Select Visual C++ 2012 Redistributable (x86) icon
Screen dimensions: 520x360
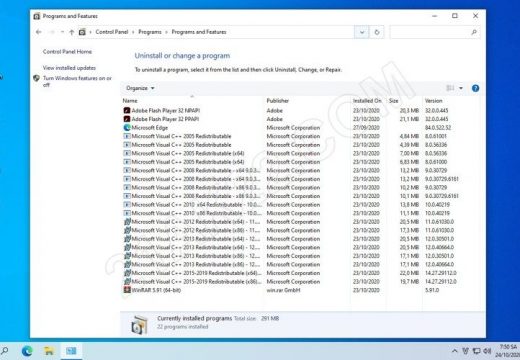pyautogui.click(x=127, y=230)
